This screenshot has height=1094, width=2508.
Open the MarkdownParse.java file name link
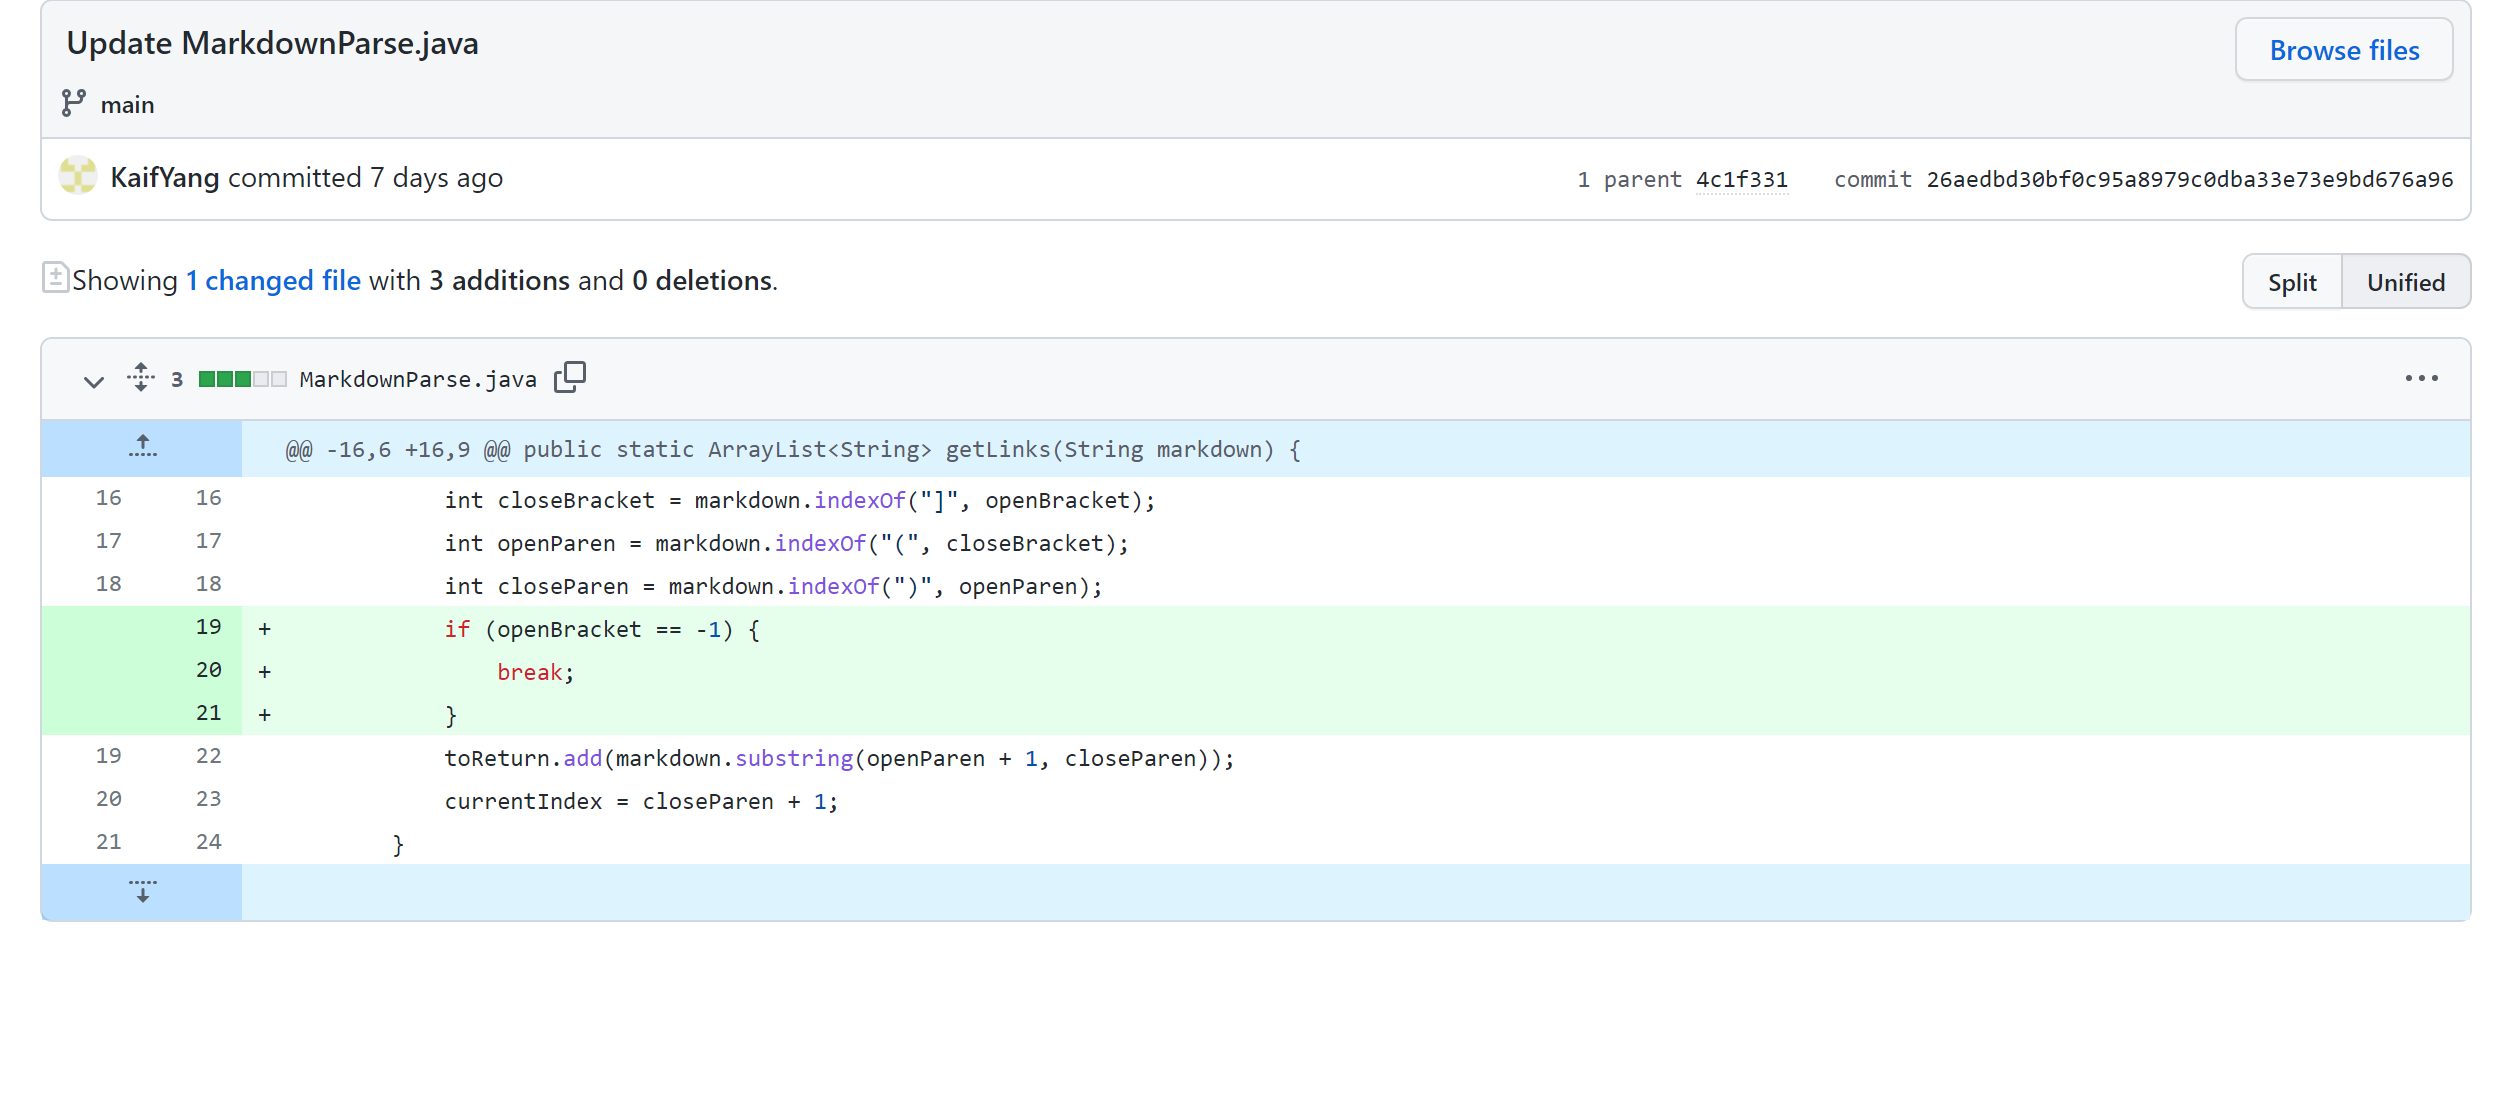point(418,379)
